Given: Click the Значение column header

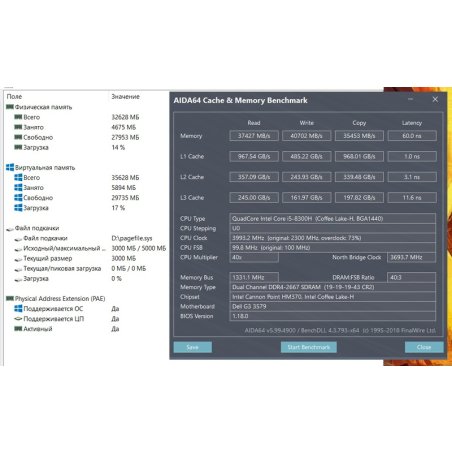Looking at the screenshot, I should point(125,97).
